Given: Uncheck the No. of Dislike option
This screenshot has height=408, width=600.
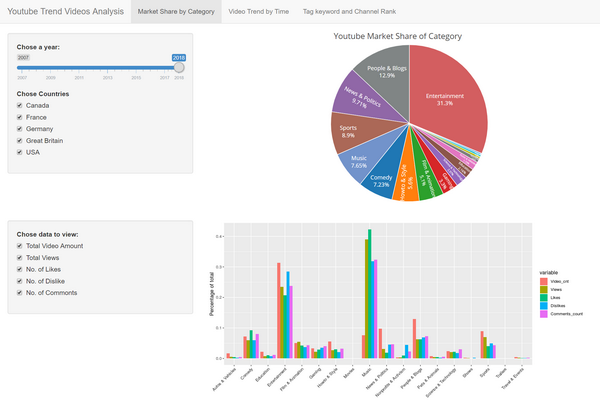Looking at the screenshot, I should point(19,281).
